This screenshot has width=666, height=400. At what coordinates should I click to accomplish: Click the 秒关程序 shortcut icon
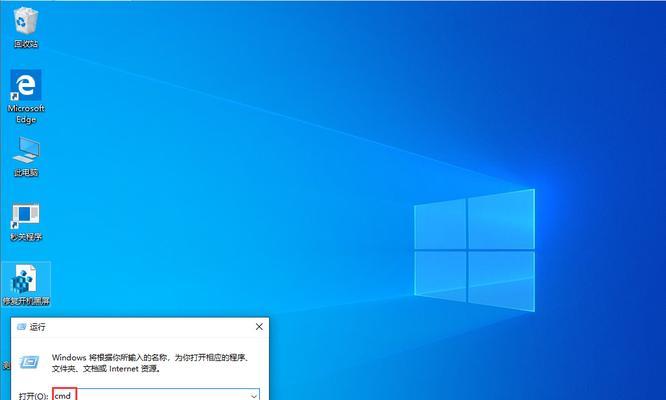click(x=26, y=214)
